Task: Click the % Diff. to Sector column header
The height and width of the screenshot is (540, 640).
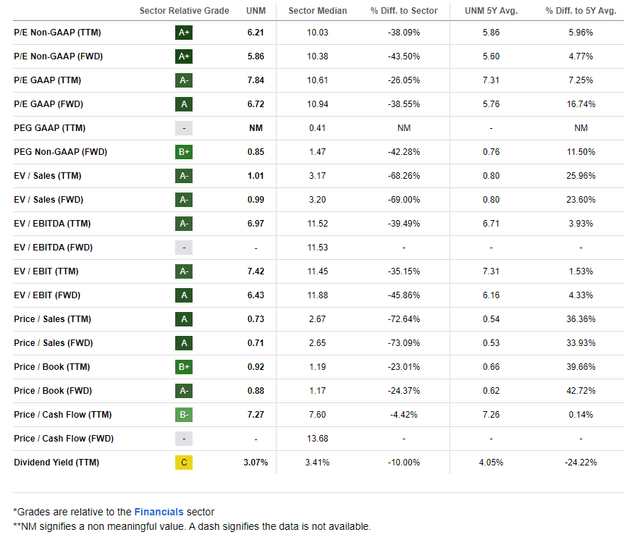Action: 404,11
